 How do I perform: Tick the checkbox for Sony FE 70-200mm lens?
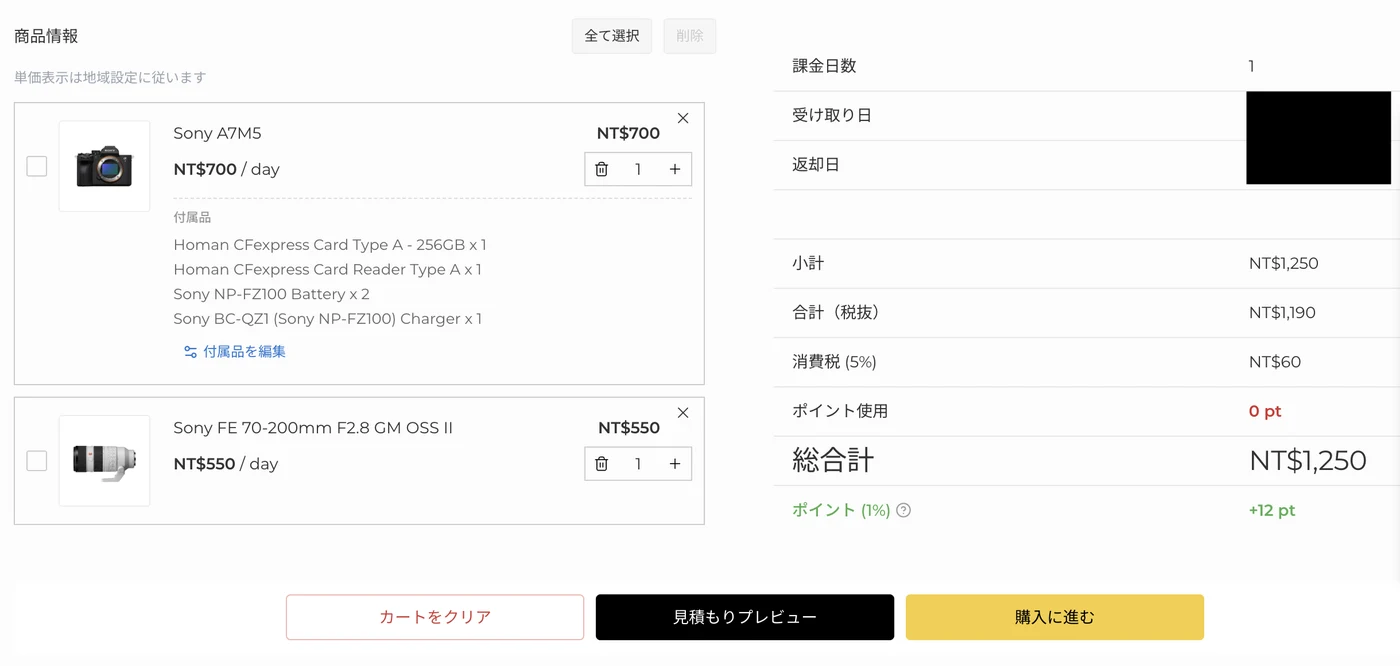[37, 461]
